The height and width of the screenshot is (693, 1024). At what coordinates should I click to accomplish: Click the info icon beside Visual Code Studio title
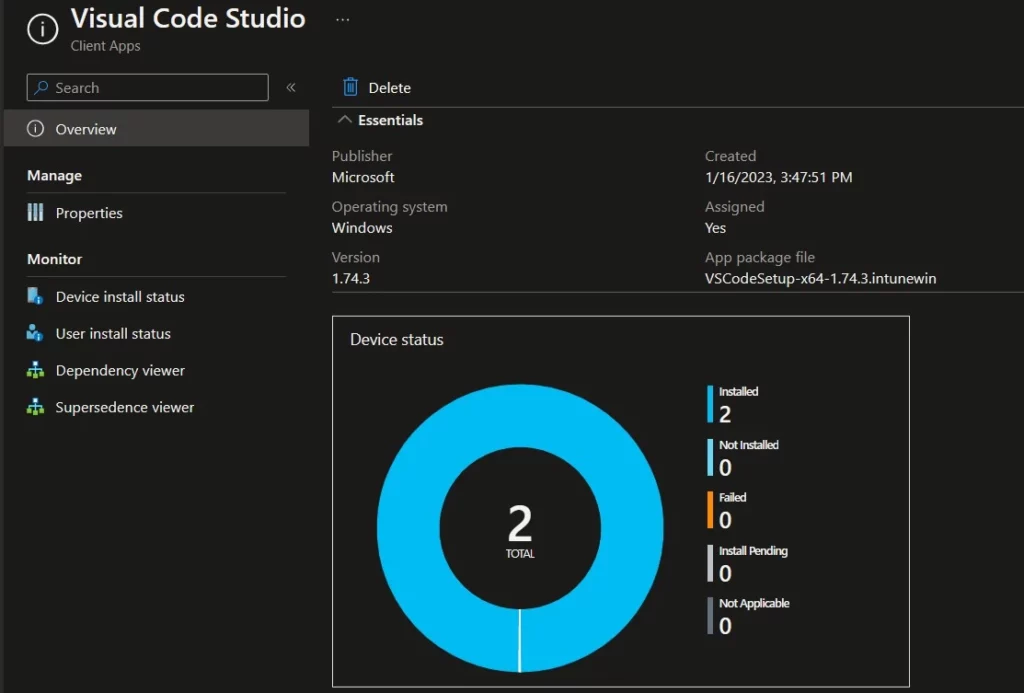pyautogui.click(x=42, y=29)
